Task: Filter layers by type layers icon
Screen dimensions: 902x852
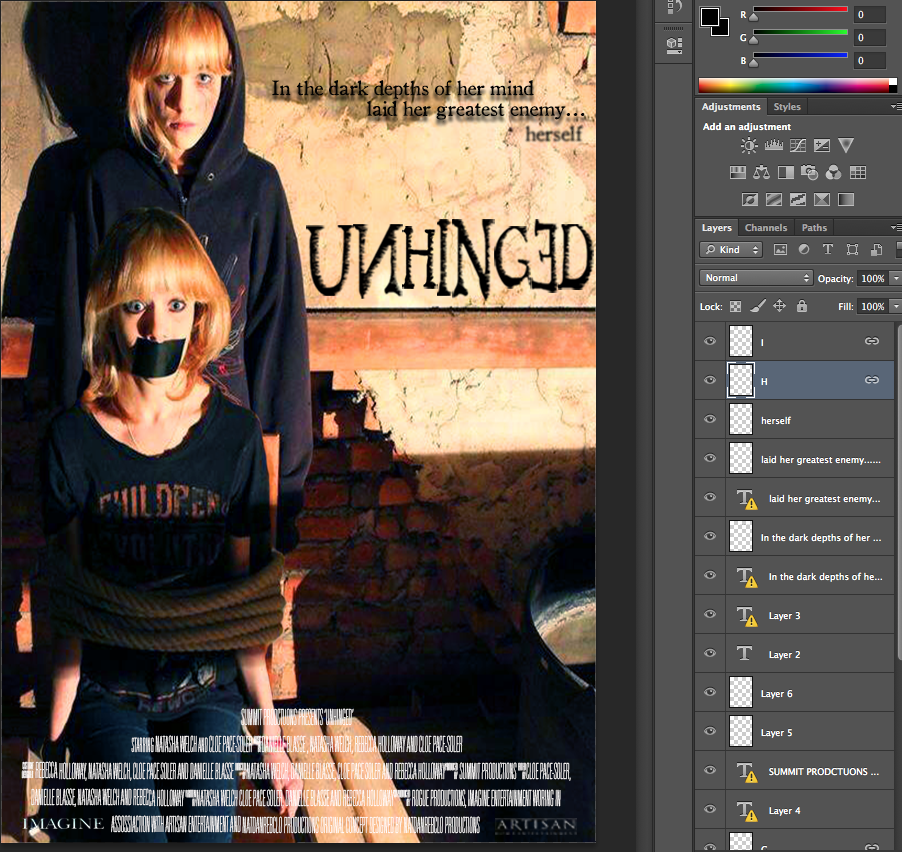Action: (x=828, y=250)
